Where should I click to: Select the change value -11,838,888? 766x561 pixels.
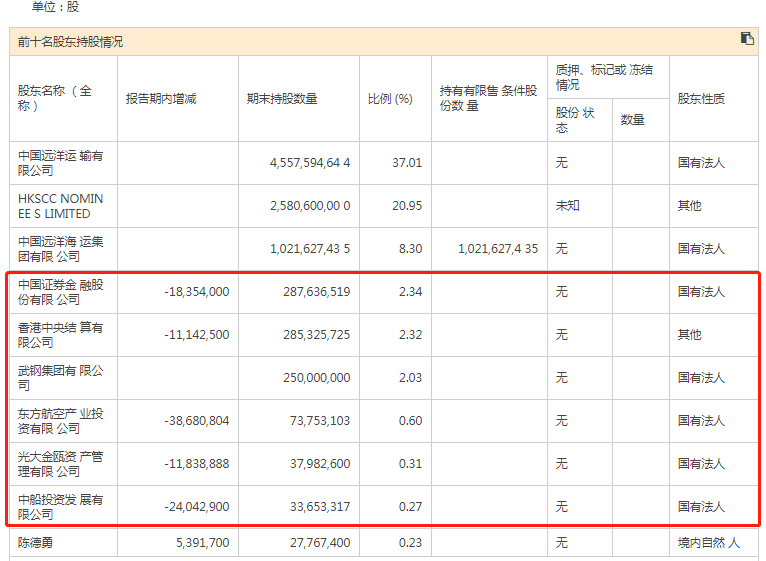tap(197, 464)
